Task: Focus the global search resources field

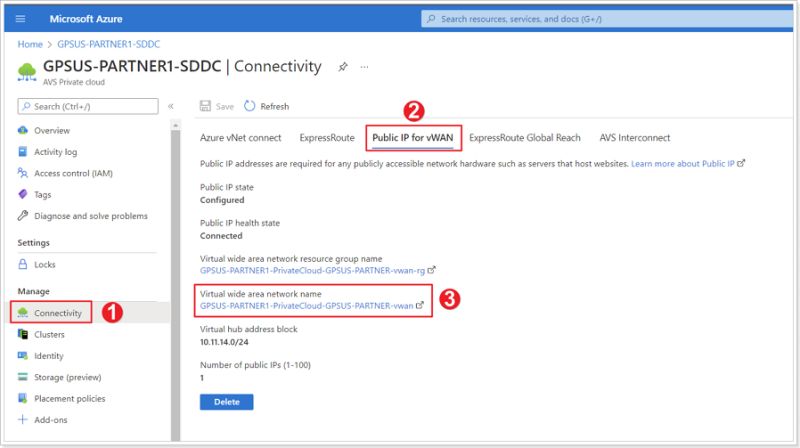Action: coord(607,19)
